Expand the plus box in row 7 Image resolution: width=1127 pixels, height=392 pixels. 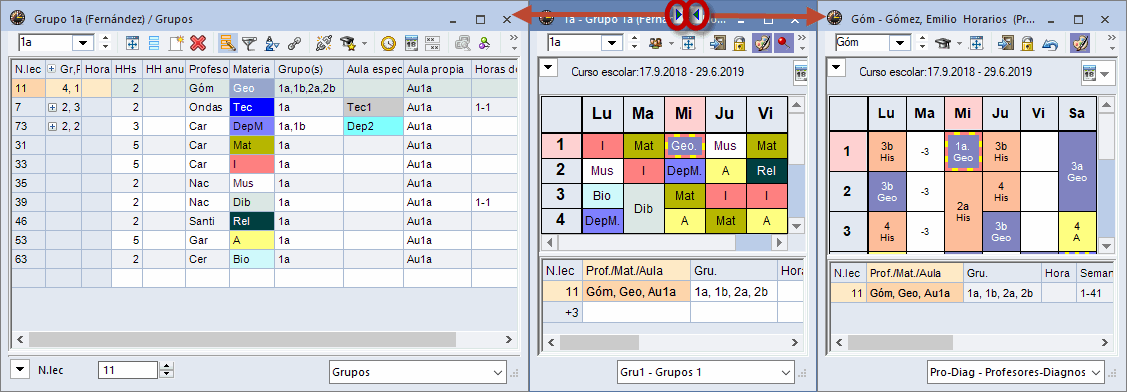[x=52, y=107]
